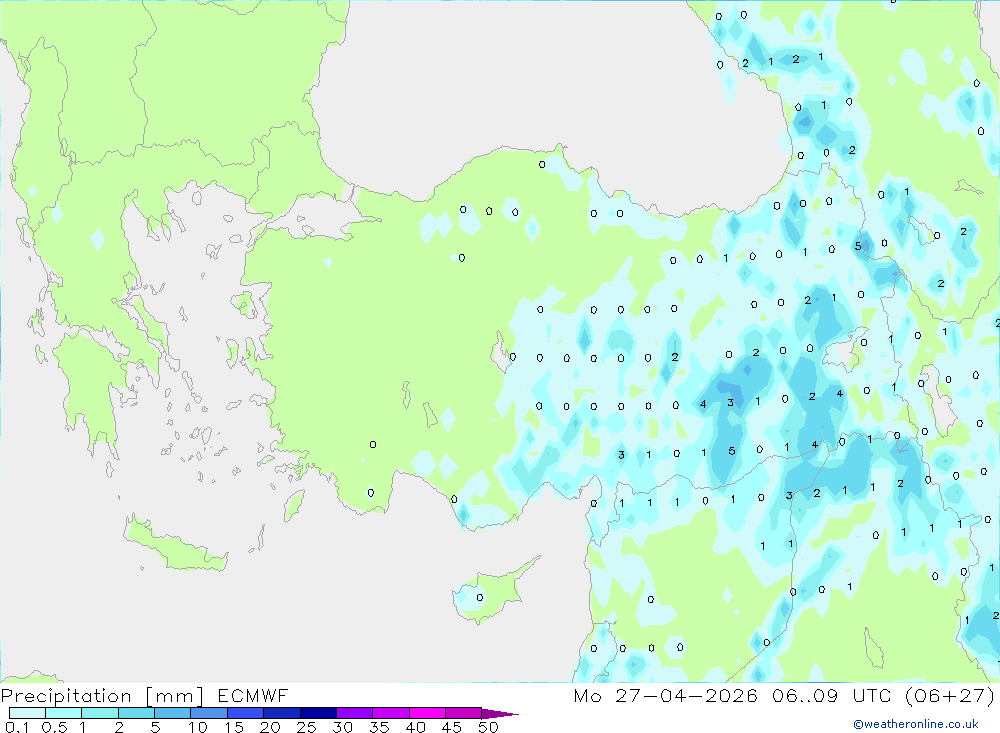This screenshot has width=1000, height=733.
Task: Choose the 1–2 mm legend color swatch
Action: 100,713
